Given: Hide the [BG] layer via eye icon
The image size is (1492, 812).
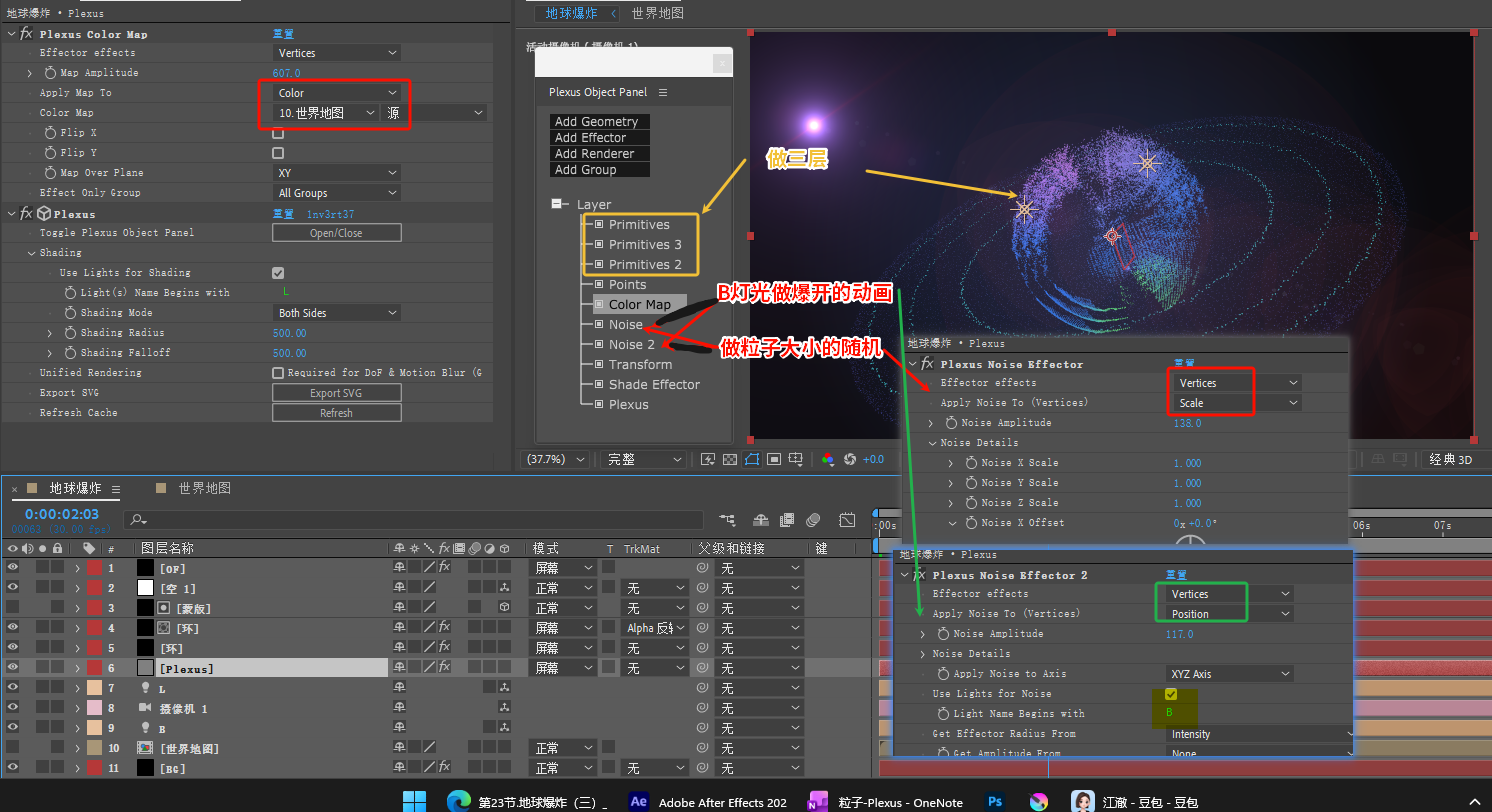Looking at the screenshot, I should (13, 768).
